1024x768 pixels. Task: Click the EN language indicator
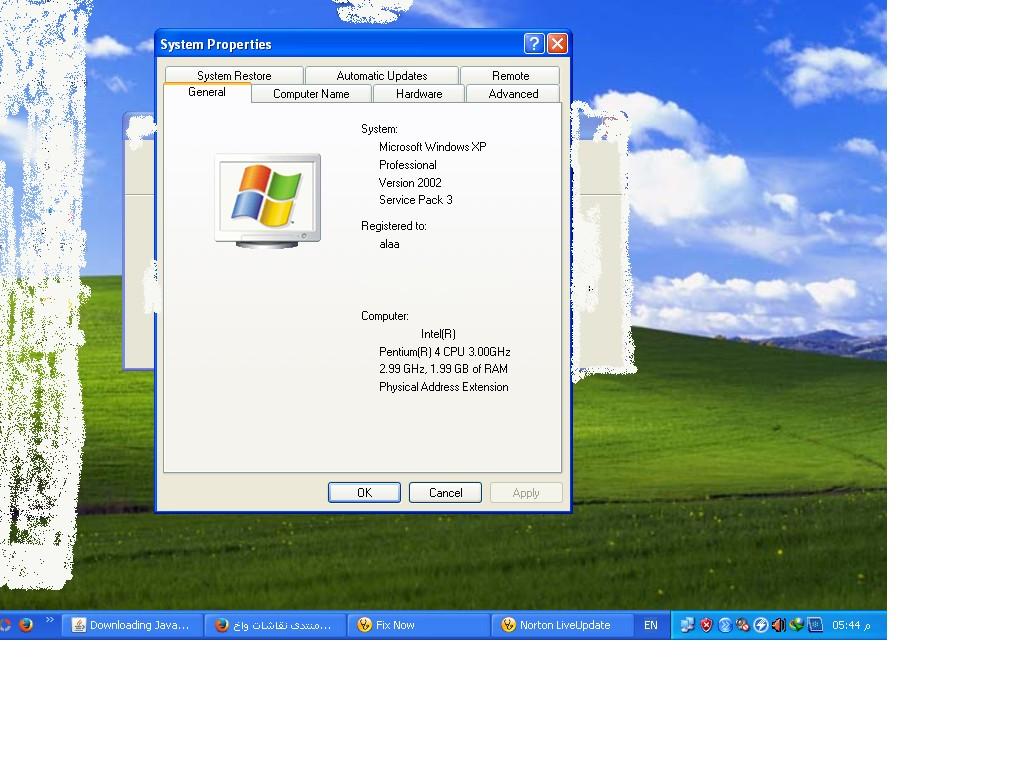650,625
